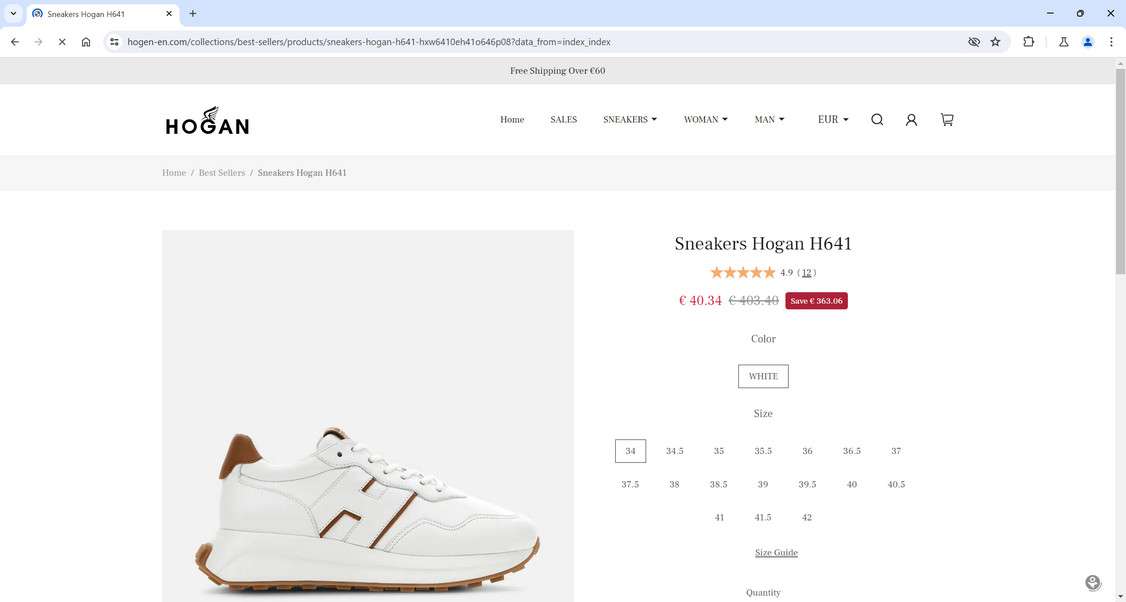The image size is (1126, 602).
Task: Open the EUR currency dropdown
Action: point(833,120)
